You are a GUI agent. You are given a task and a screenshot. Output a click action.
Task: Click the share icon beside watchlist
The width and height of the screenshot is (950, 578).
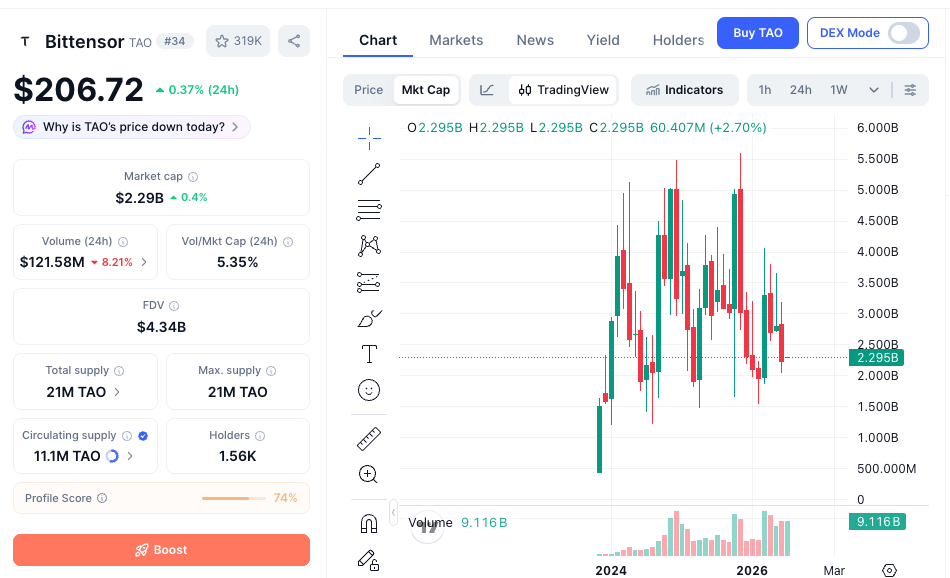(x=294, y=41)
